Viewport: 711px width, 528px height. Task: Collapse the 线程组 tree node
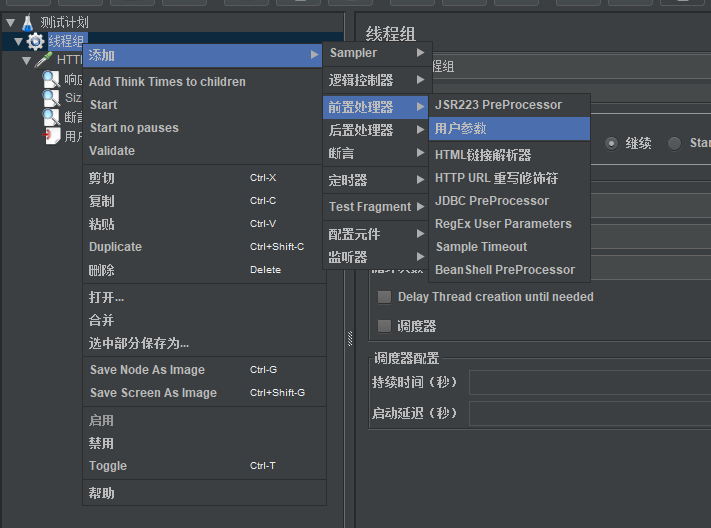[18, 42]
